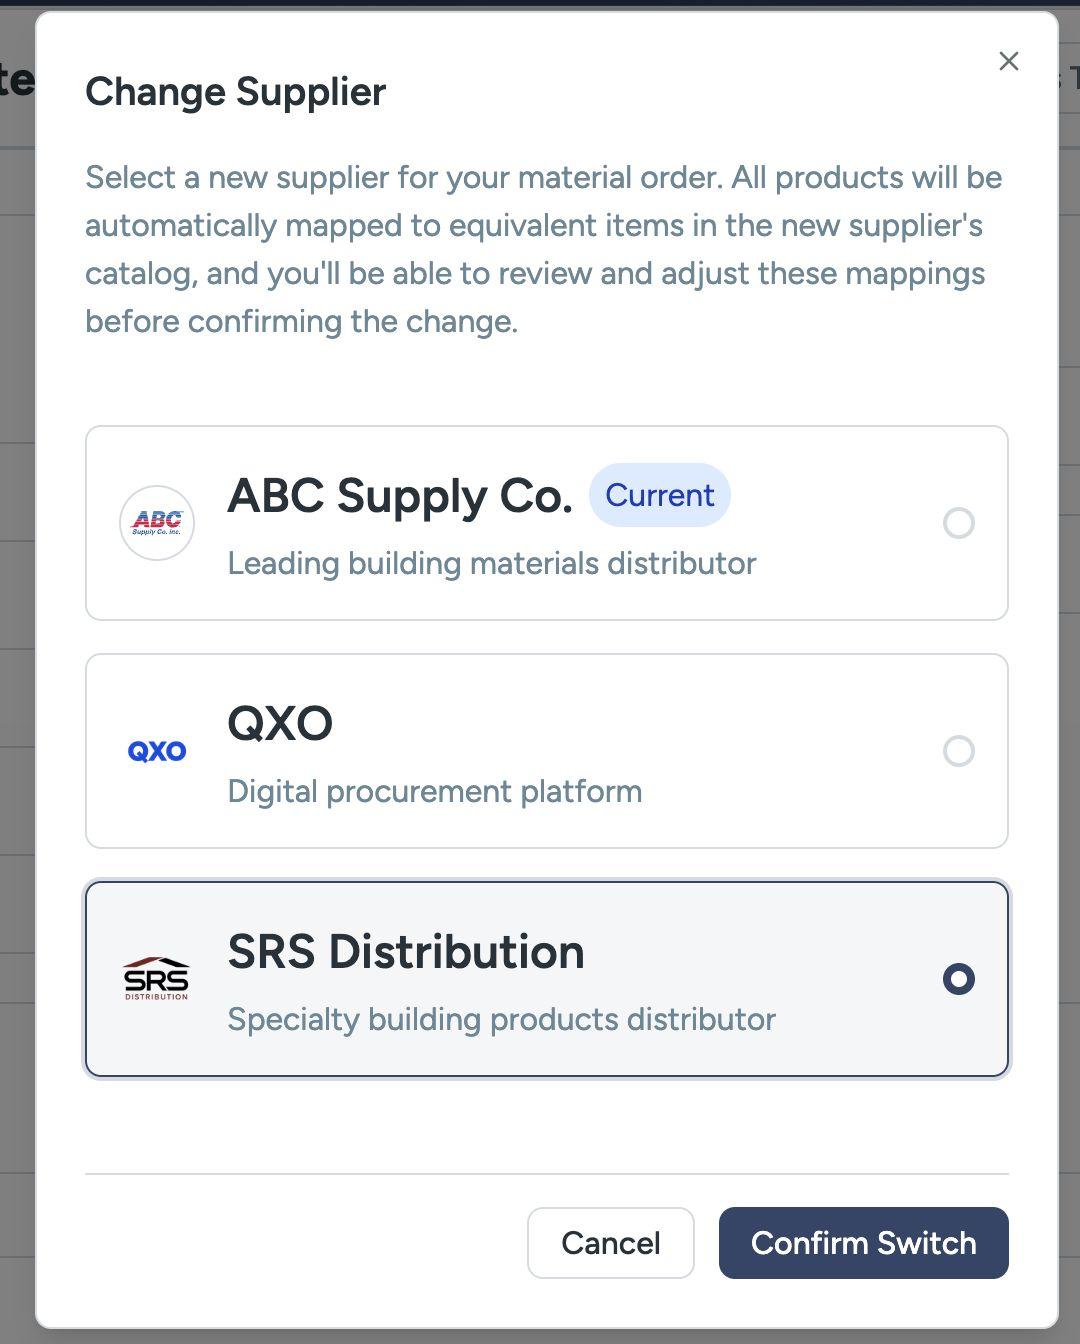Click the selected SRS Distribution radio button
The width and height of the screenshot is (1080, 1344).
pos(958,979)
